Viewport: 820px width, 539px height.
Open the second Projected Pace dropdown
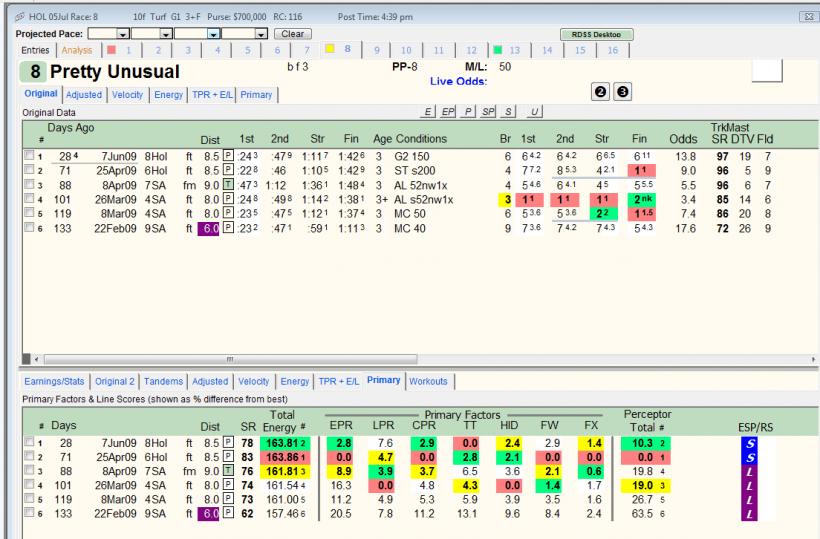coord(166,34)
